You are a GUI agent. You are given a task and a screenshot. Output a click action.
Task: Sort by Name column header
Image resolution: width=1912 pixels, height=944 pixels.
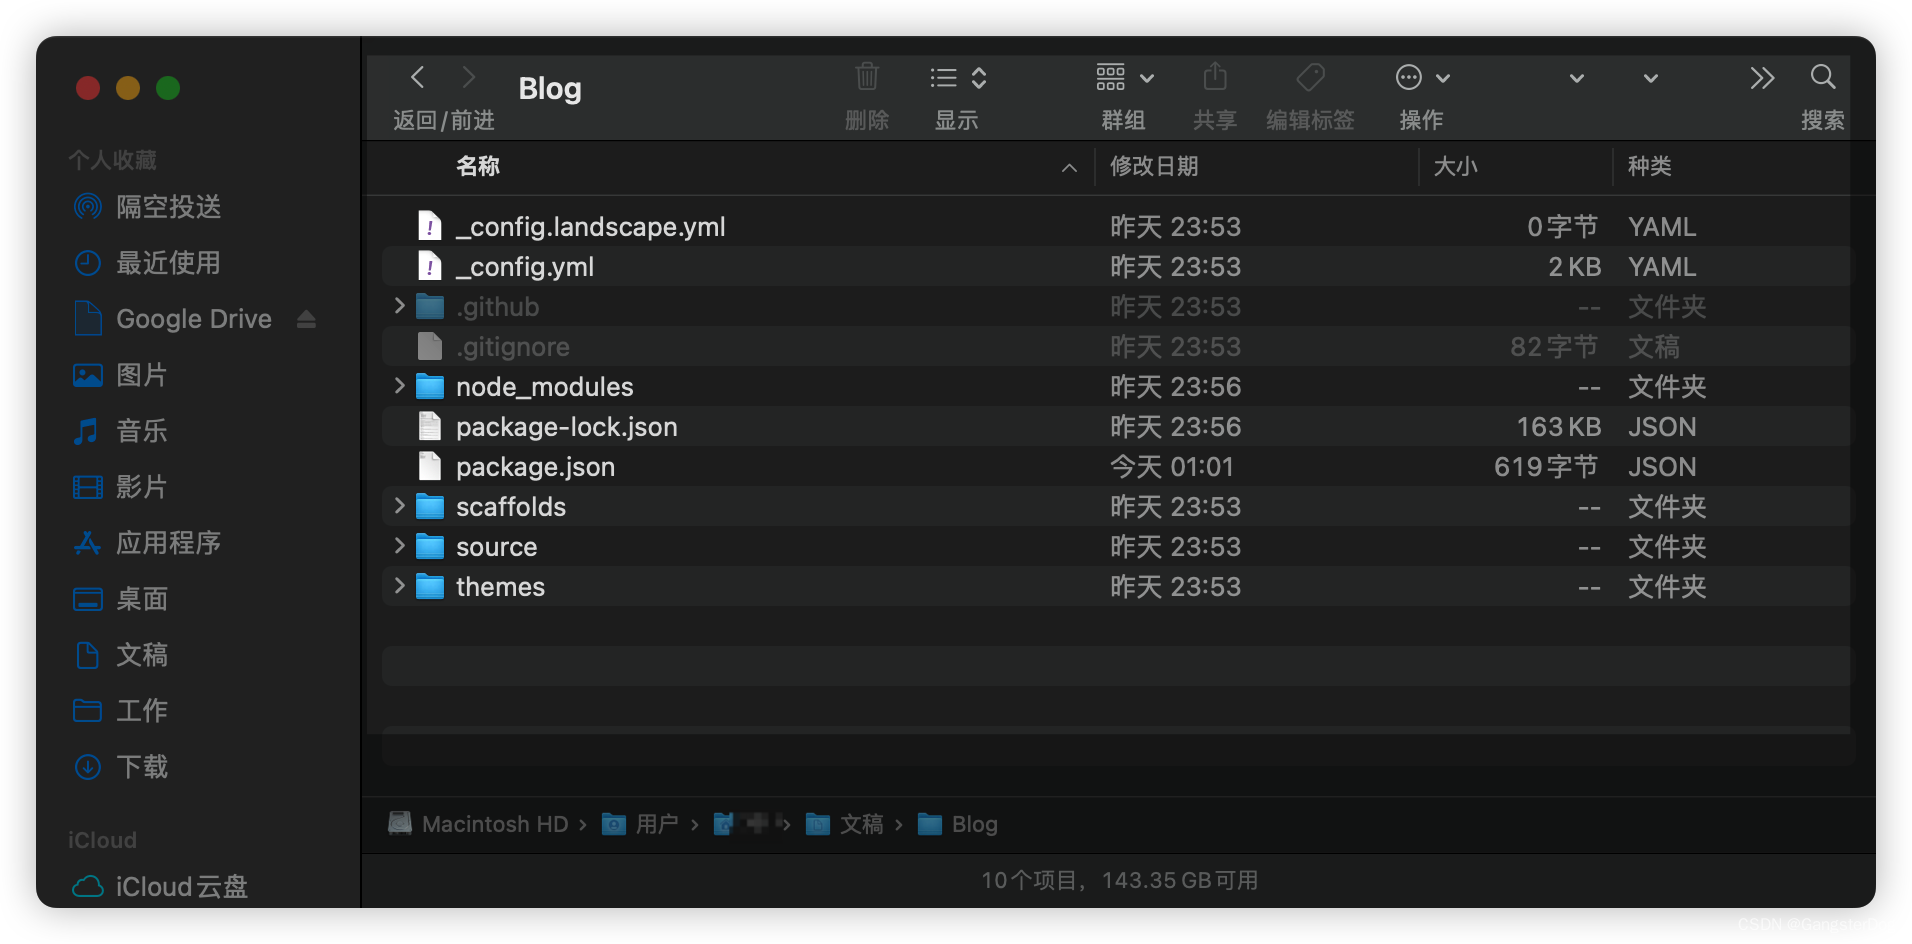tap(478, 166)
